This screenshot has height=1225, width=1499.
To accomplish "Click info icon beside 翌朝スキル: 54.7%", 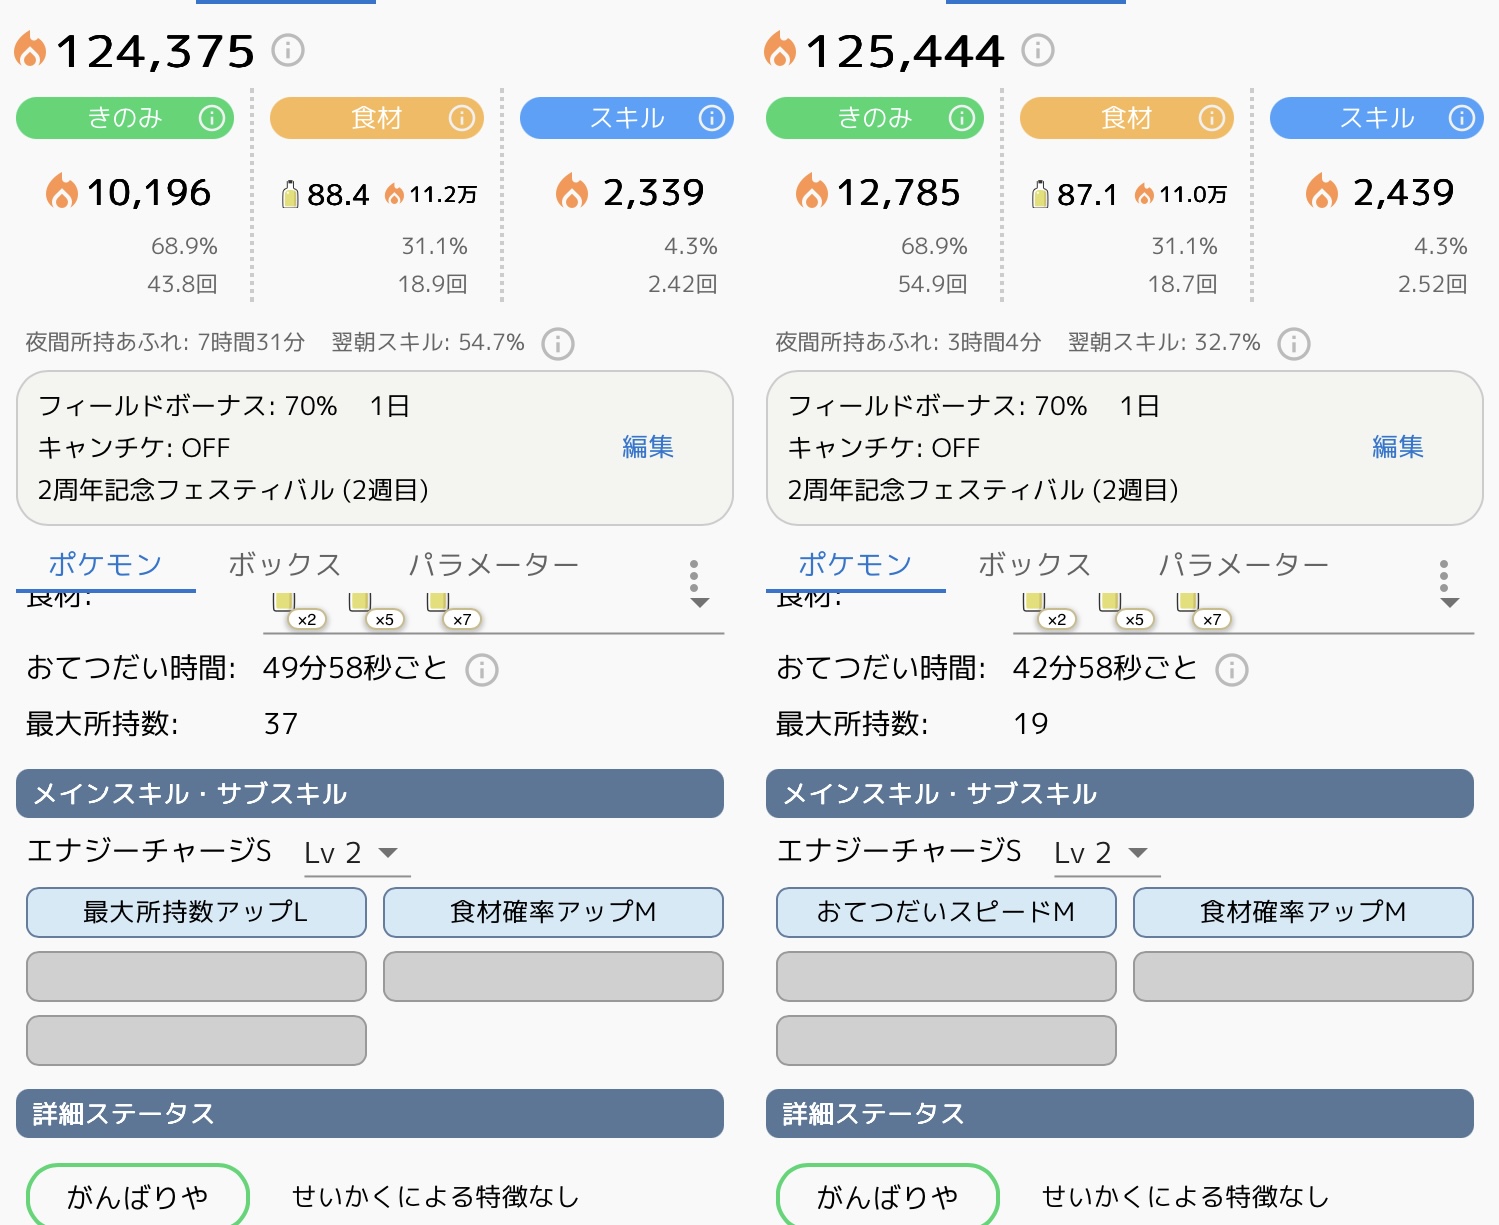I will pos(558,344).
